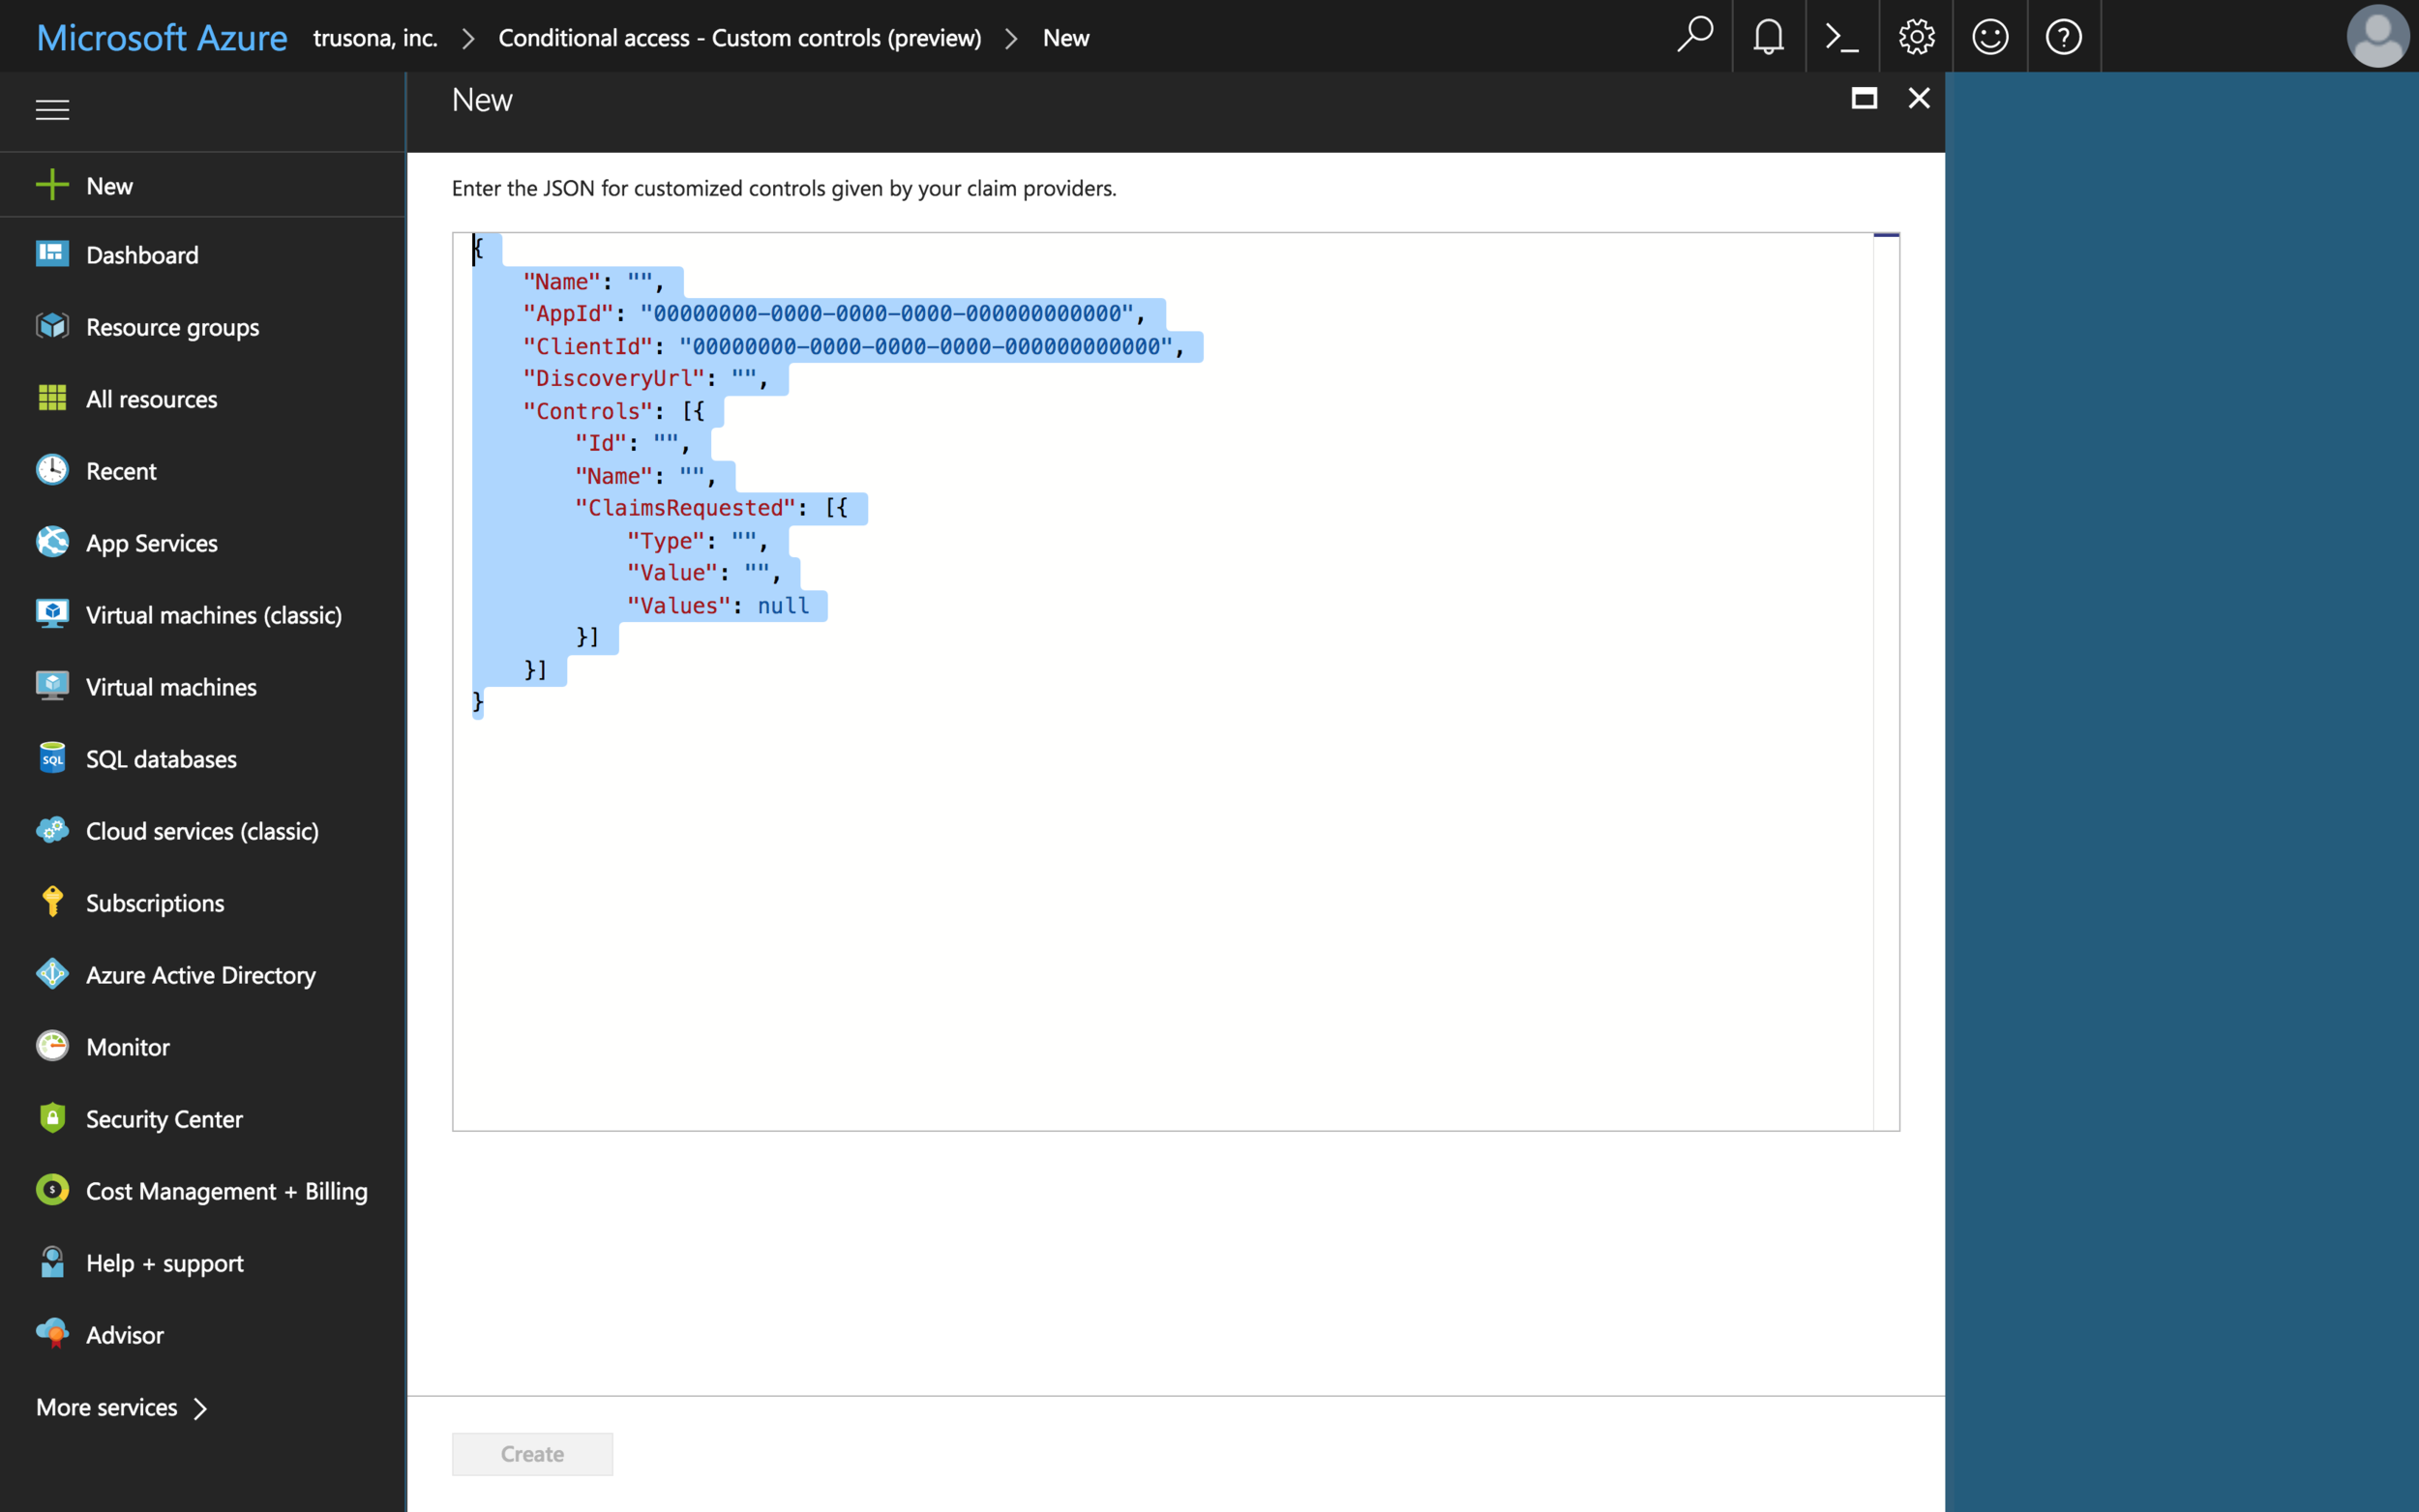Close the New blade
Screen dimensions: 2419x1512
tap(1919, 98)
